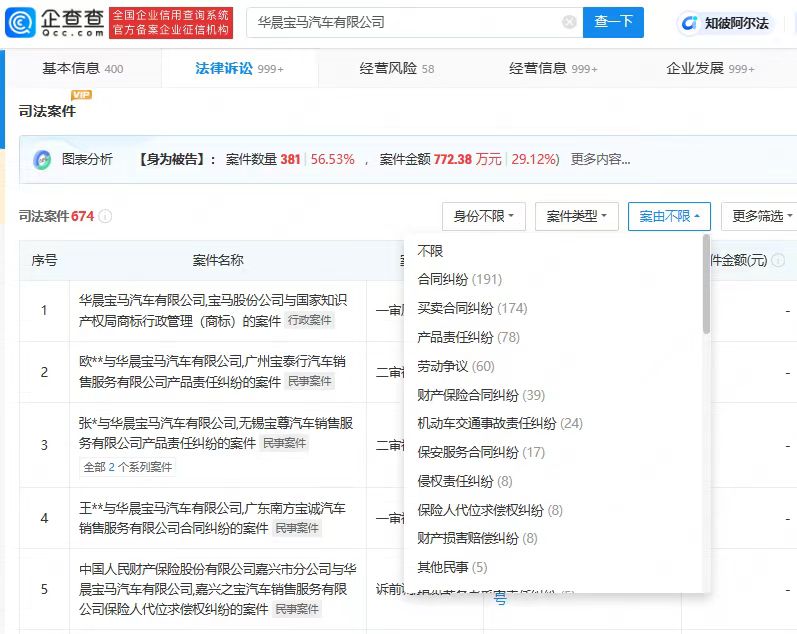
Task: Switch to the 经营风险 tab
Action: click(x=397, y=69)
